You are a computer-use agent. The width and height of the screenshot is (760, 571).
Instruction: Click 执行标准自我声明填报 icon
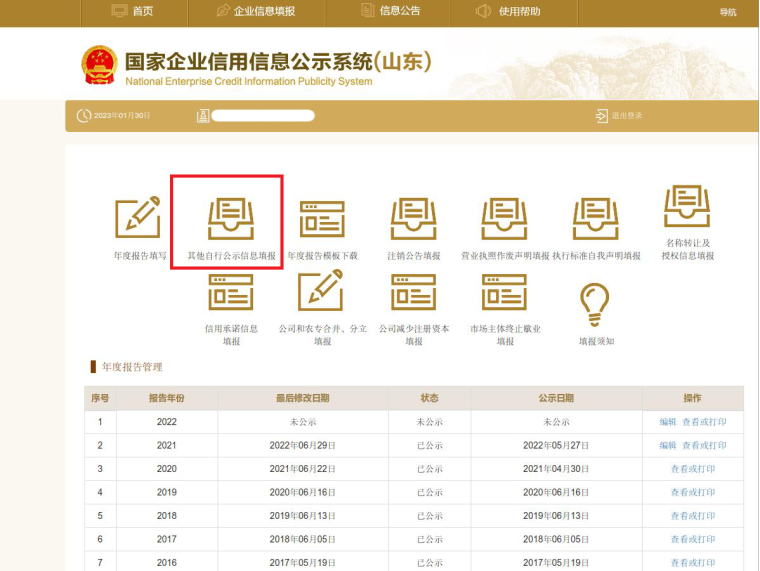(x=595, y=219)
